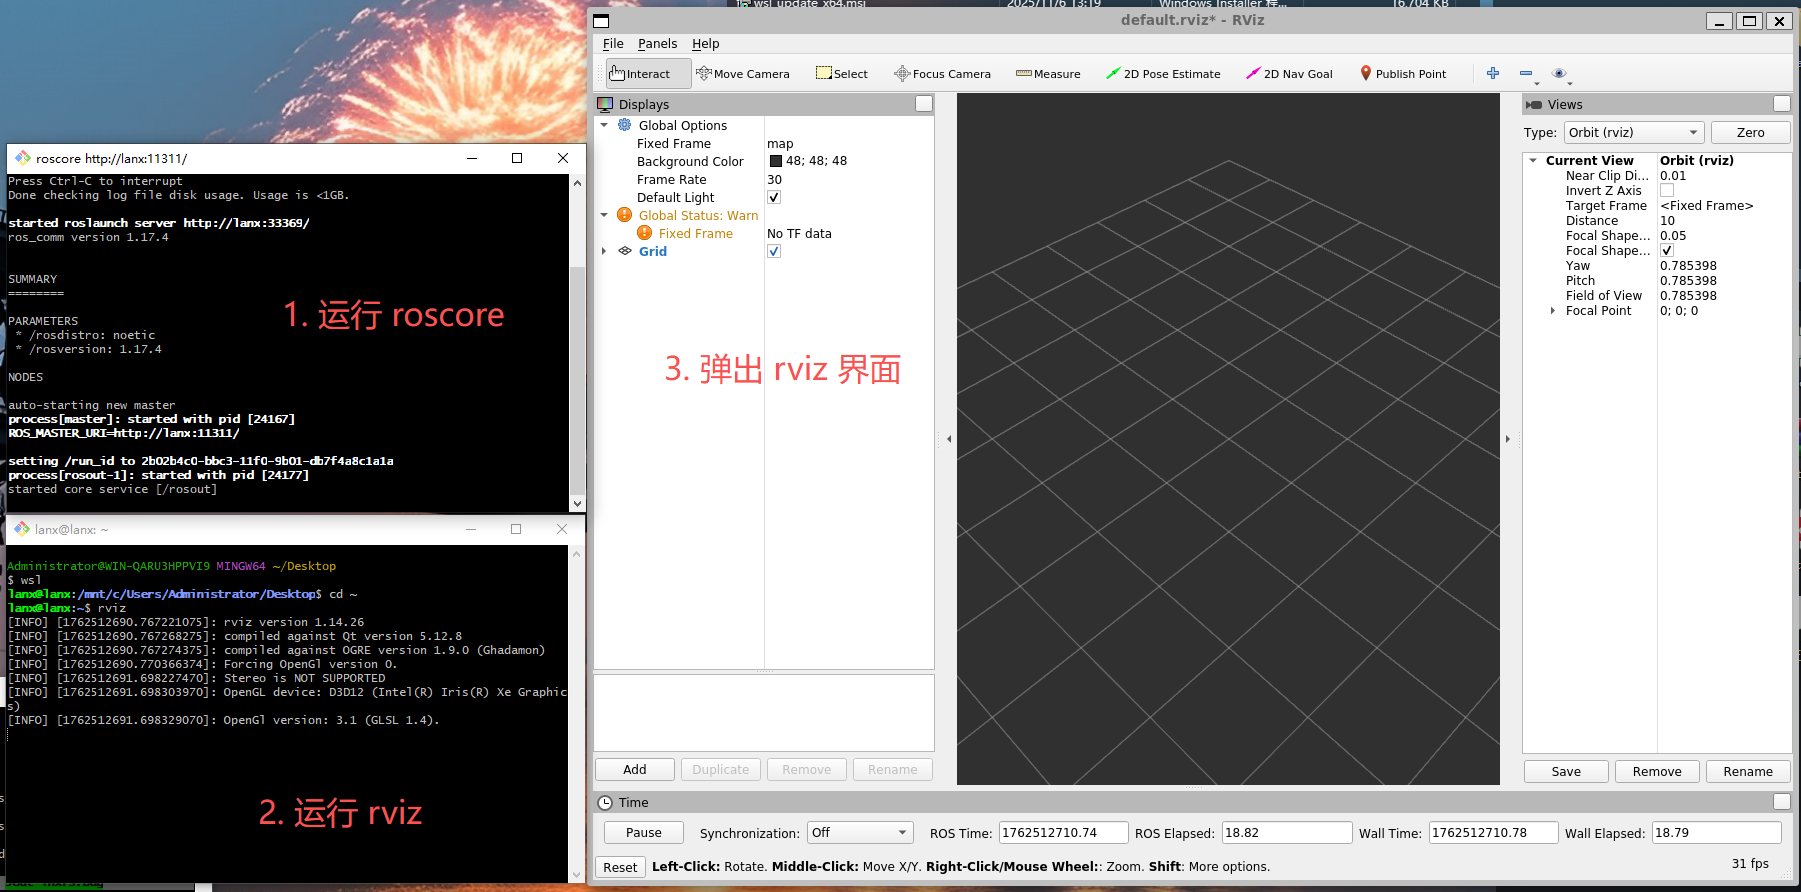The width and height of the screenshot is (1801, 892).
Task: Click the Global Options gear icon
Action: coord(624,125)
